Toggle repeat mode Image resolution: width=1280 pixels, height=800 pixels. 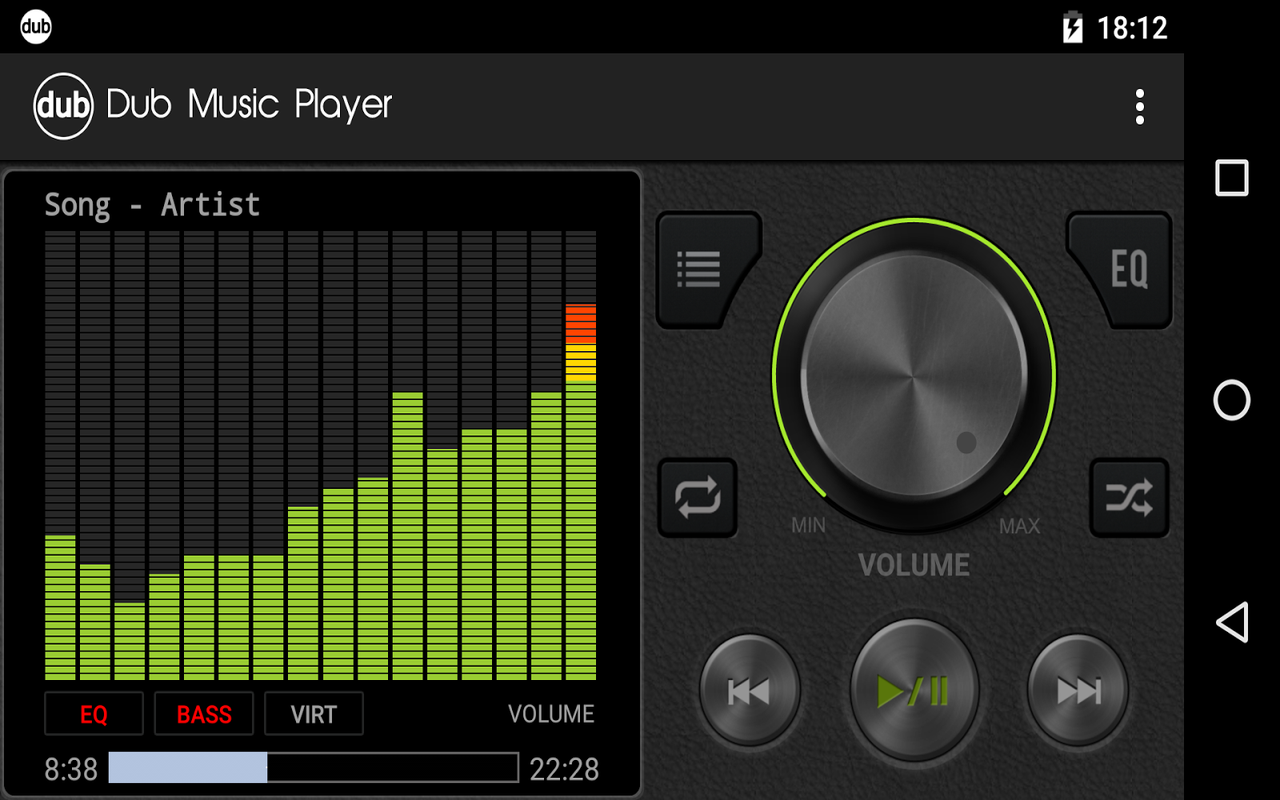tap(697, 497)
